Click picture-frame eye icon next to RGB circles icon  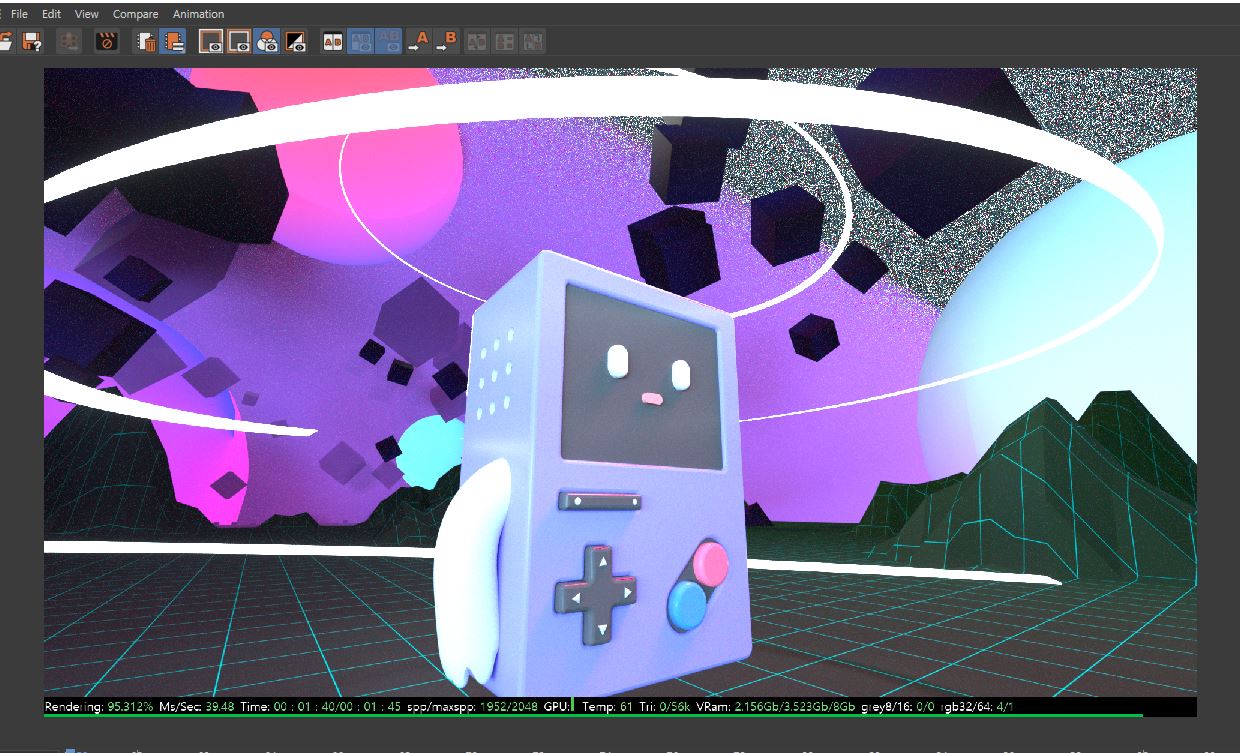pyautogui.click(x=240, y=42)
